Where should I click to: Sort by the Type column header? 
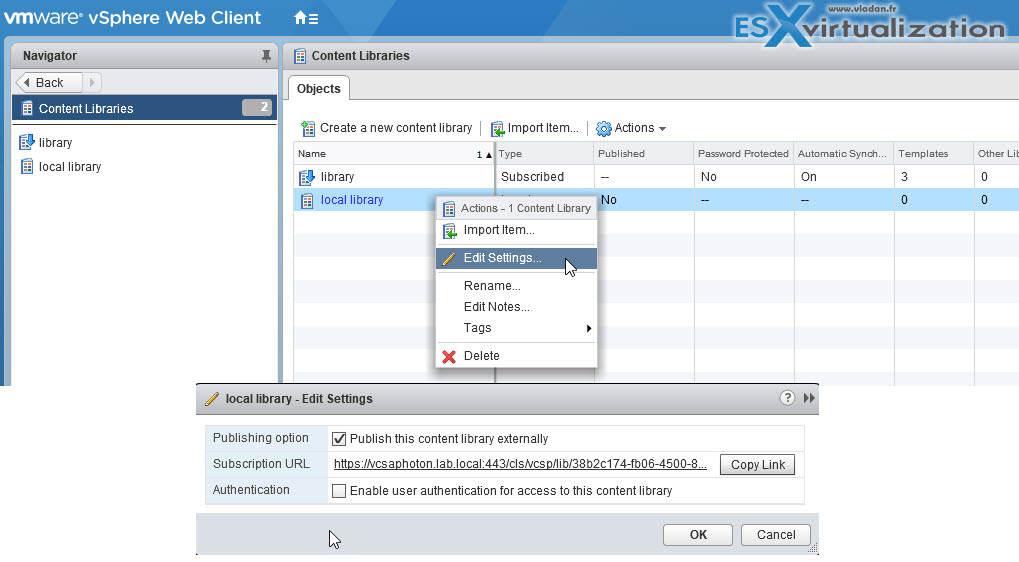coord(545,154)
